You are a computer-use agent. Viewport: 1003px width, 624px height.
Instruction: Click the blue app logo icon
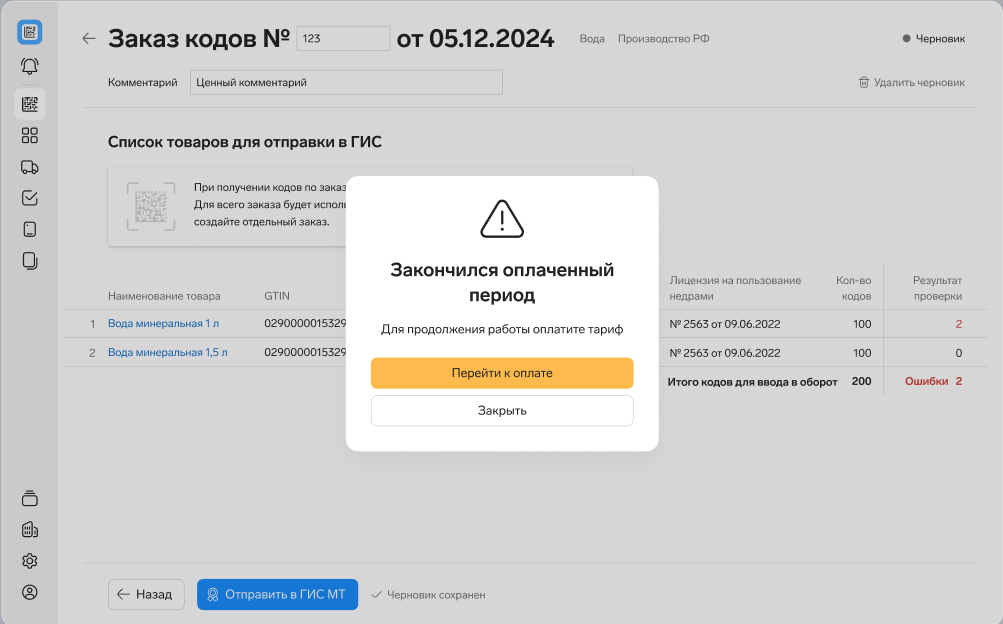pos(30,32)
